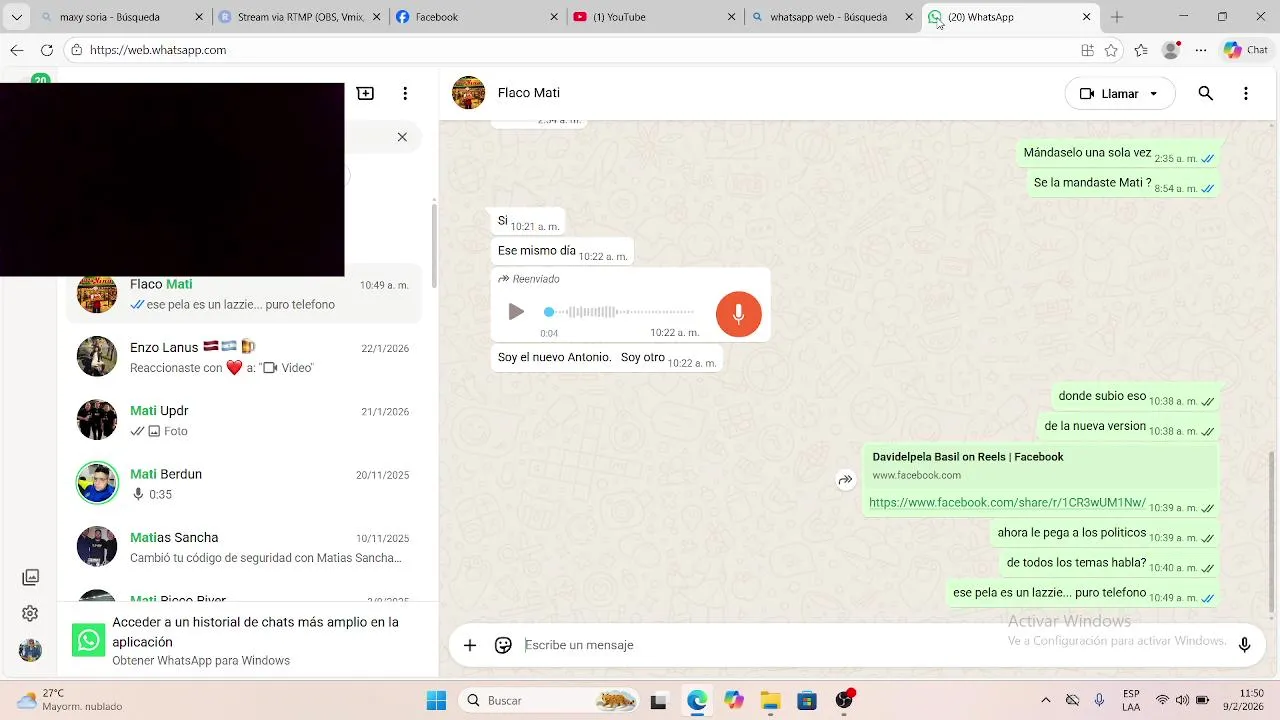Open File Explorer from taskbar
Screen dimensions: 1280x720
pos(770,701)
